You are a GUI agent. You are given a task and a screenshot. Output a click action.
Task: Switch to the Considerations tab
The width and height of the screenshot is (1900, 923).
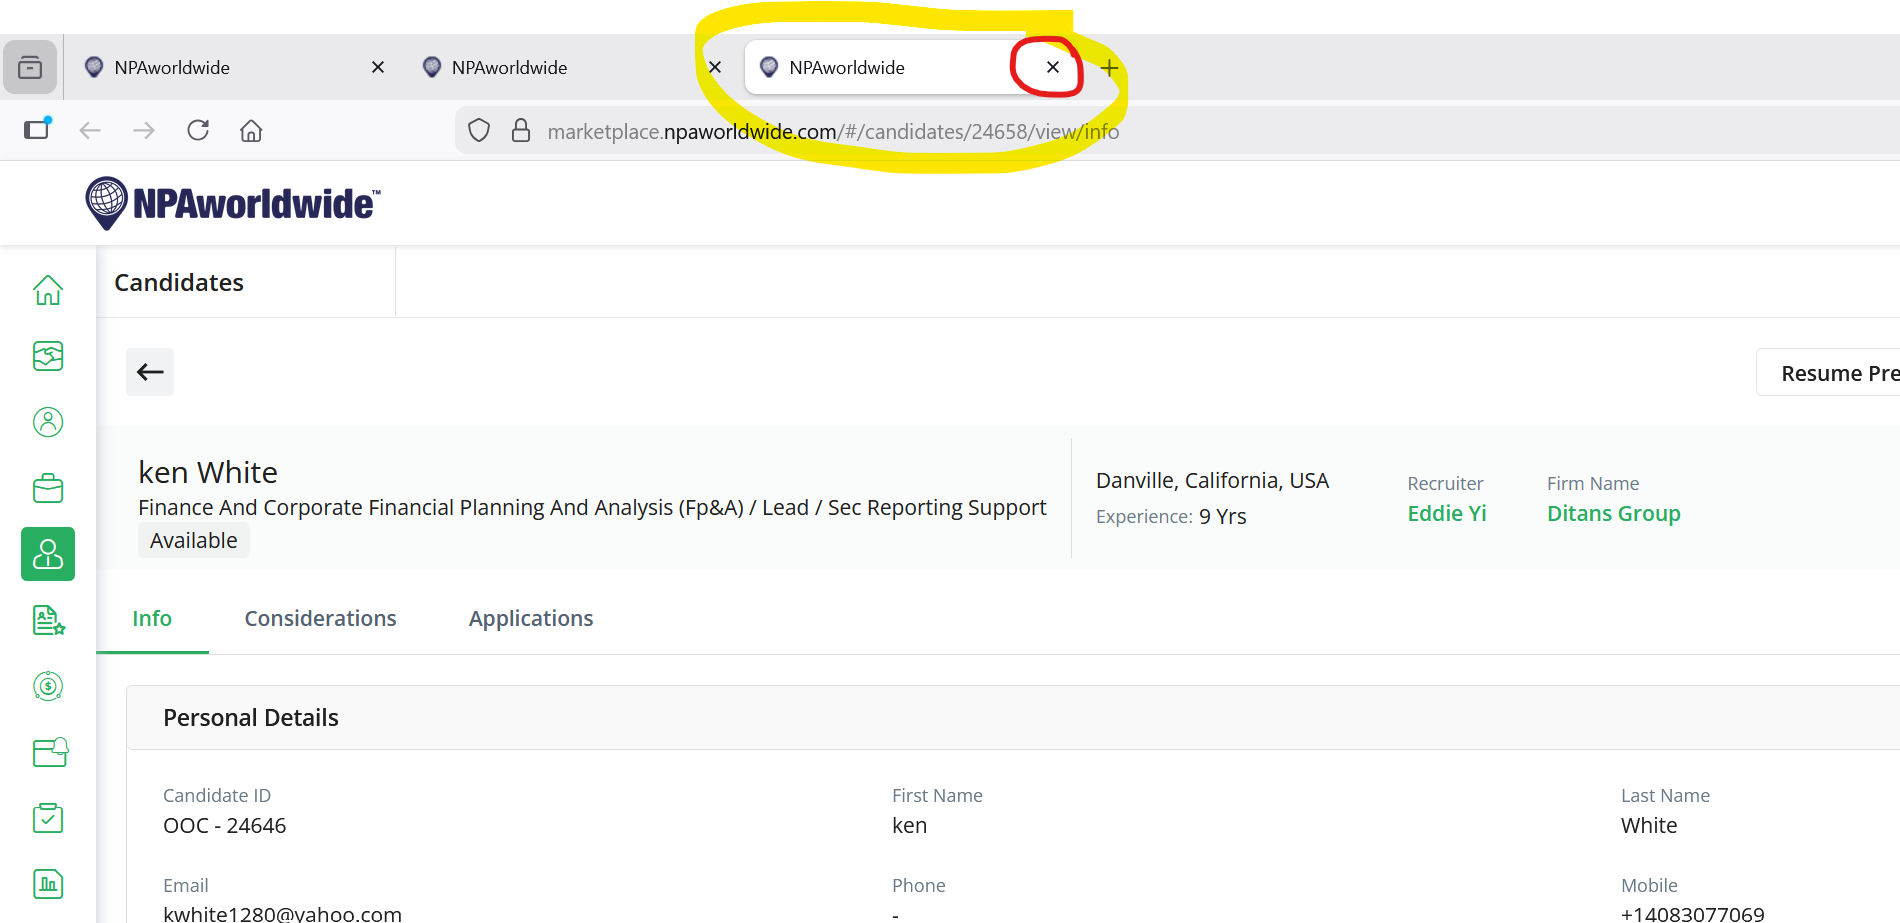(x=321, y=619)
